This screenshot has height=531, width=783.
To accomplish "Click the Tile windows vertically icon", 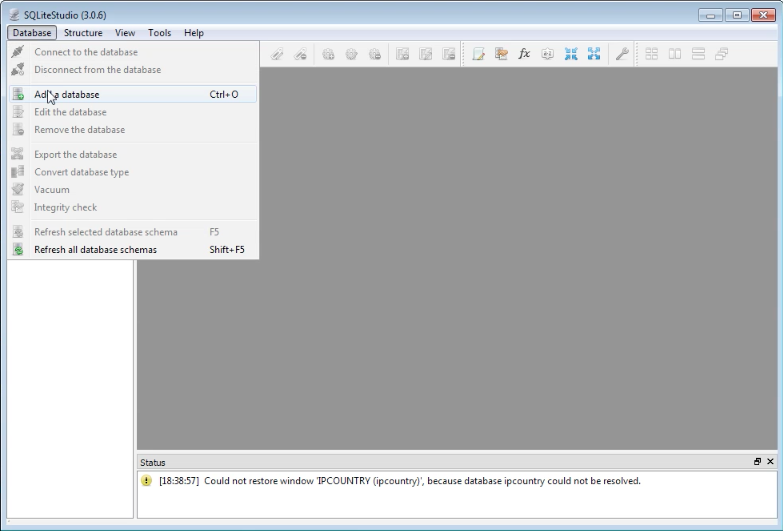I will 698,54.
